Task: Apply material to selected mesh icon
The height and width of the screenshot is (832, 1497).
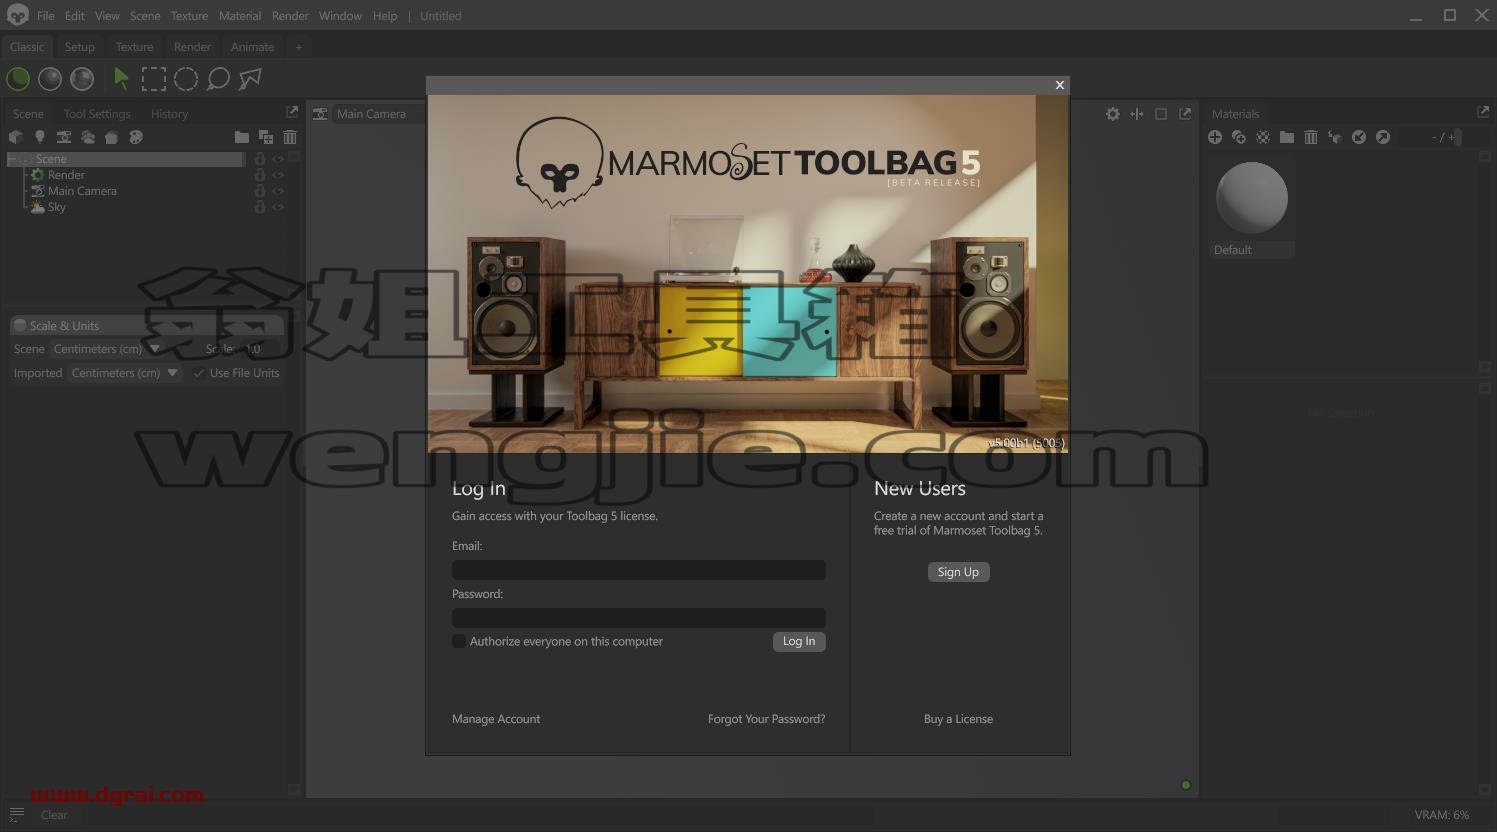Action: 1335,137
